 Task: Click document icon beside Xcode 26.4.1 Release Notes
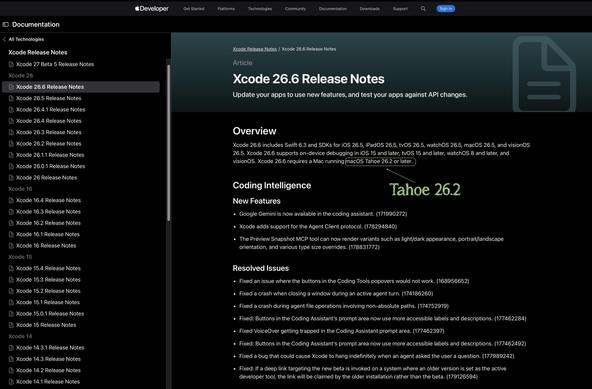tap(11, 110)
